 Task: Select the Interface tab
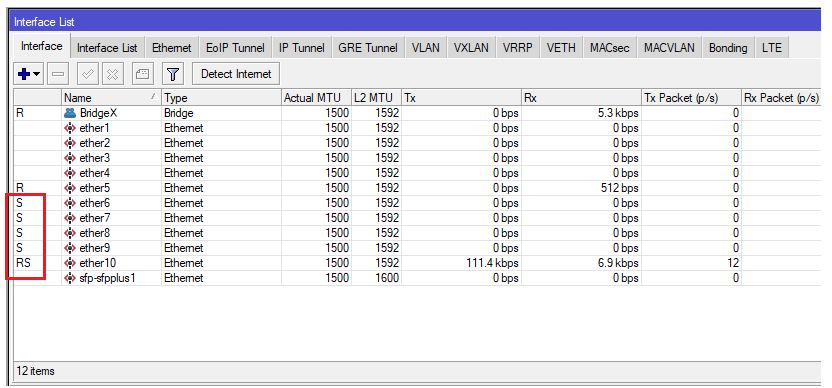pos(41,46)
